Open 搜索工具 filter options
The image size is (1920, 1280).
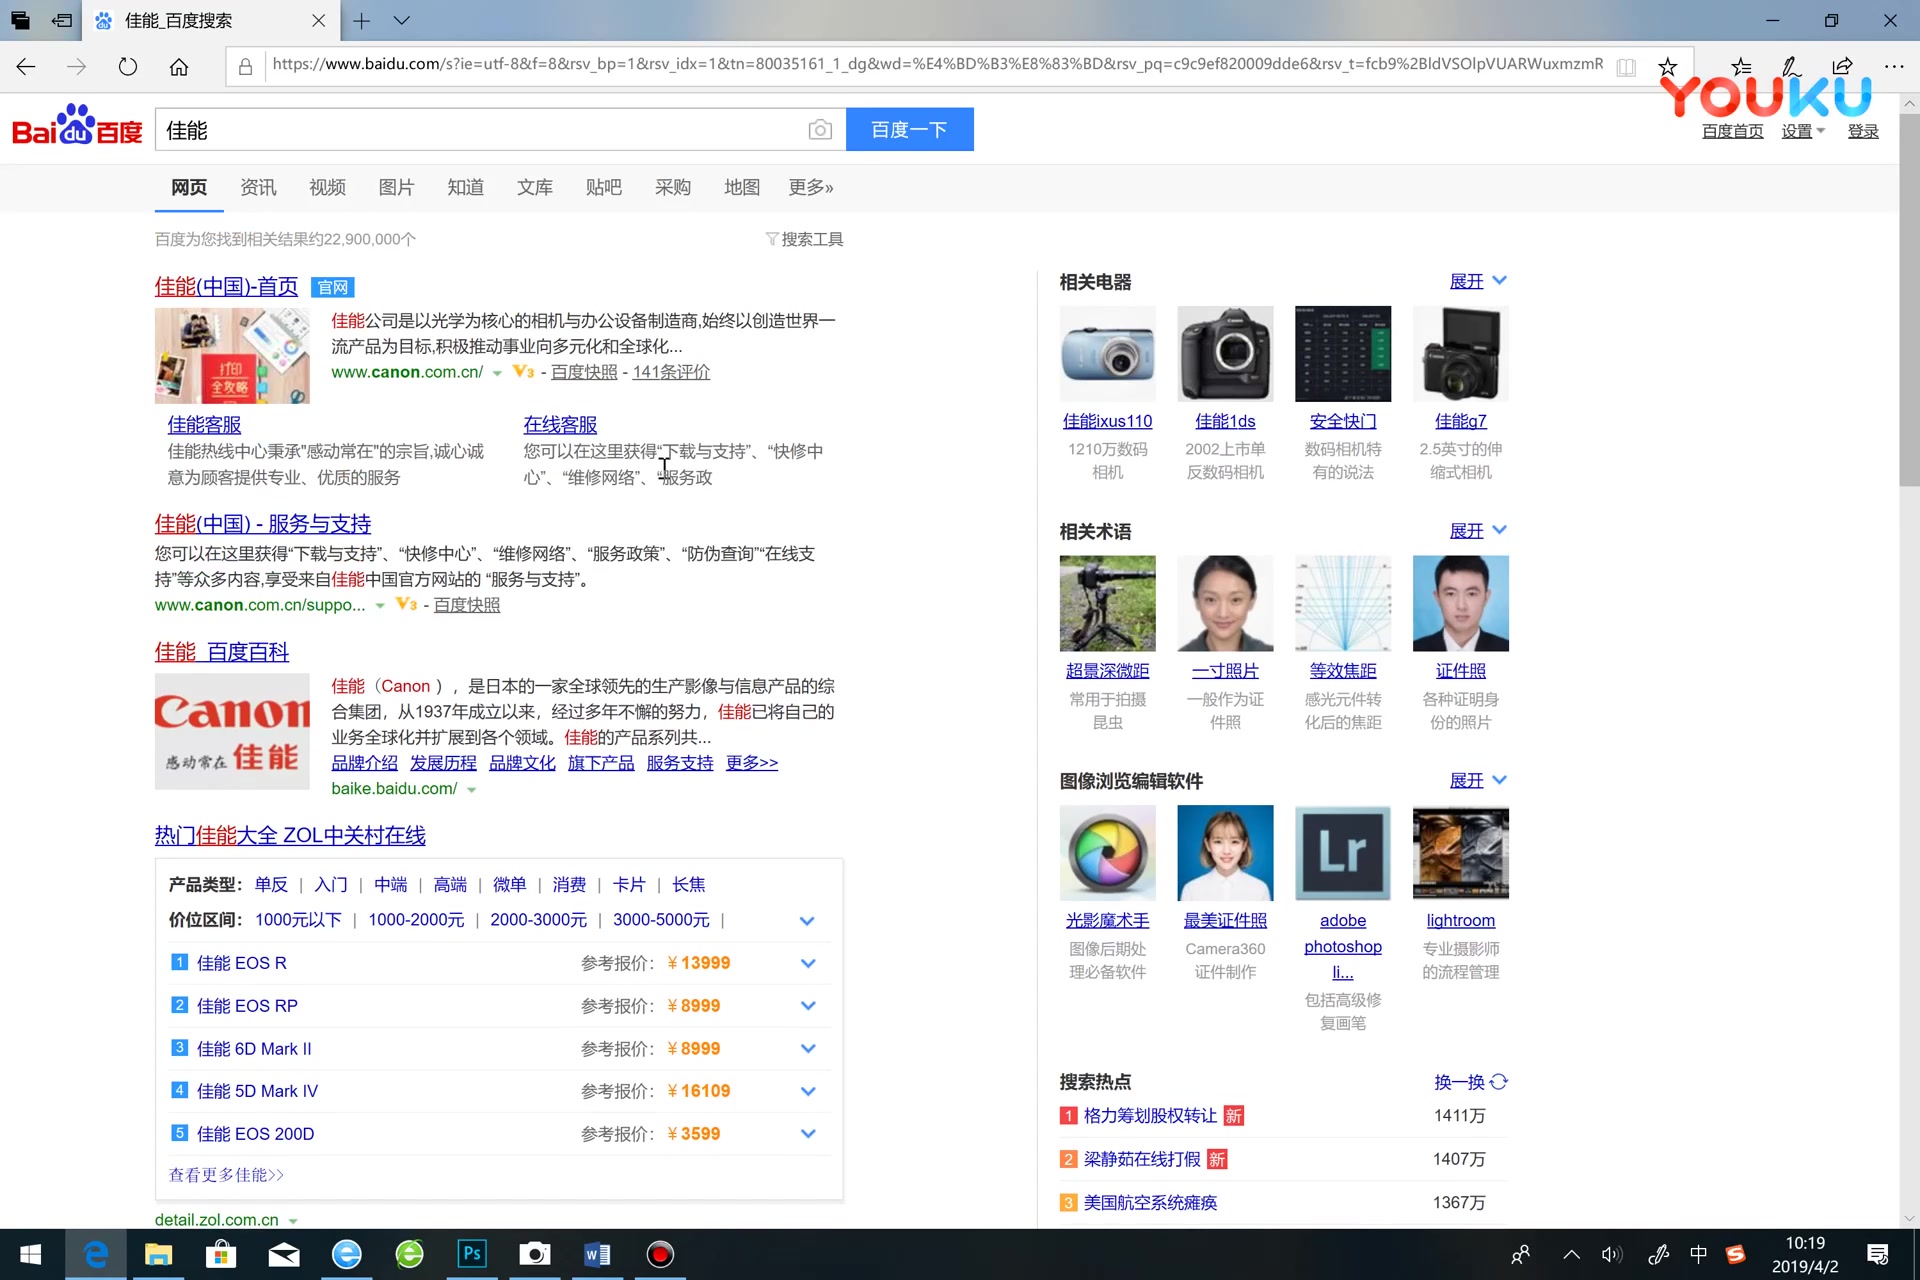coord(804,239)
